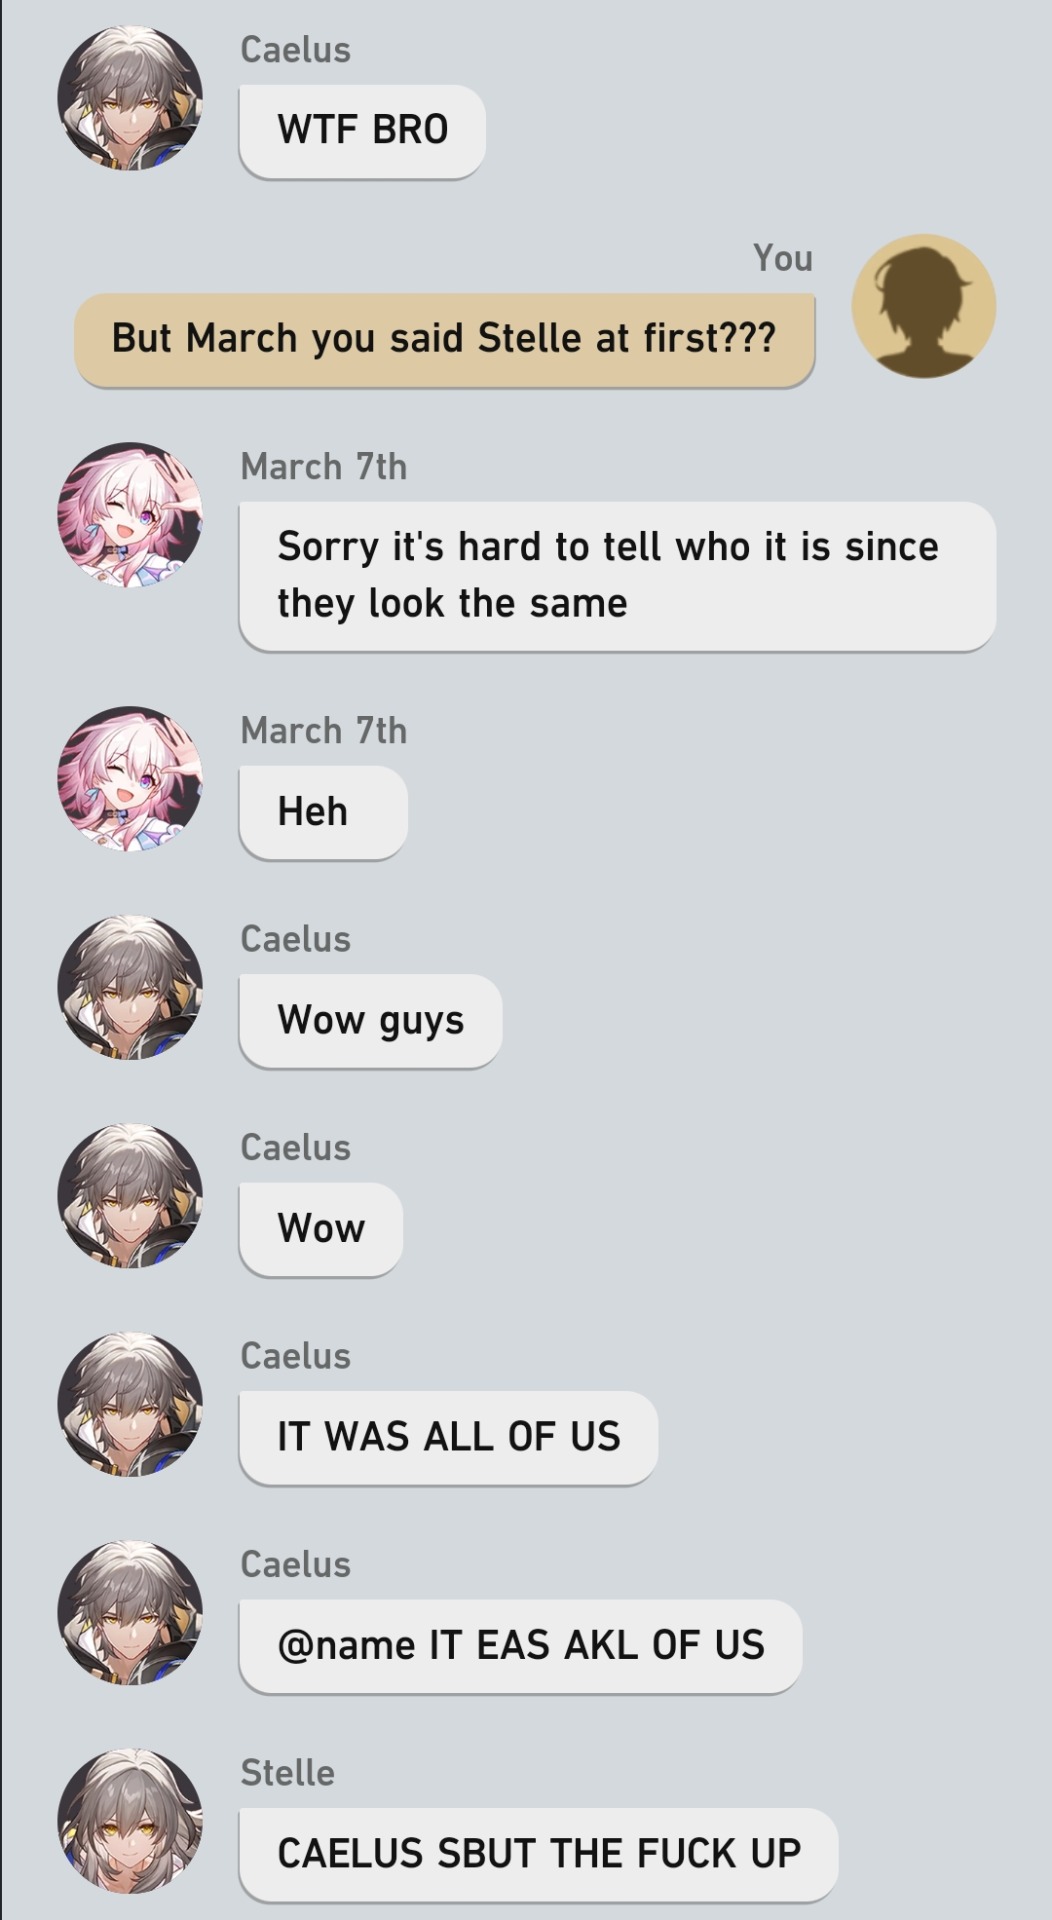Tap Stelle's avatar at the bottom
Screen dimensions: 1052x1920
(x=130, y=1821)
